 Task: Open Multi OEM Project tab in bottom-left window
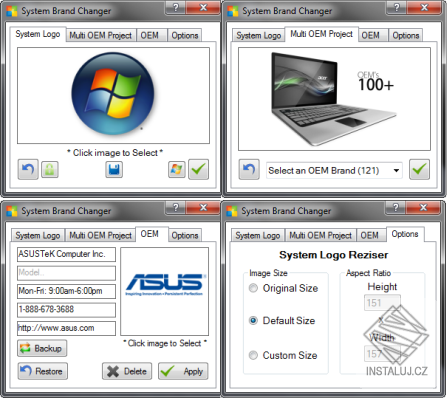click(100, 235)
